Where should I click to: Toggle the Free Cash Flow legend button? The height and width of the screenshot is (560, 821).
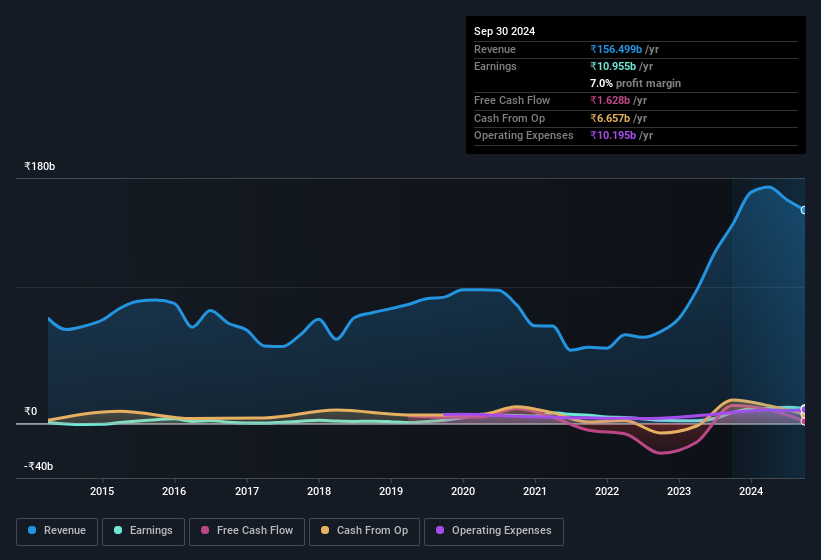pos(247,531)
